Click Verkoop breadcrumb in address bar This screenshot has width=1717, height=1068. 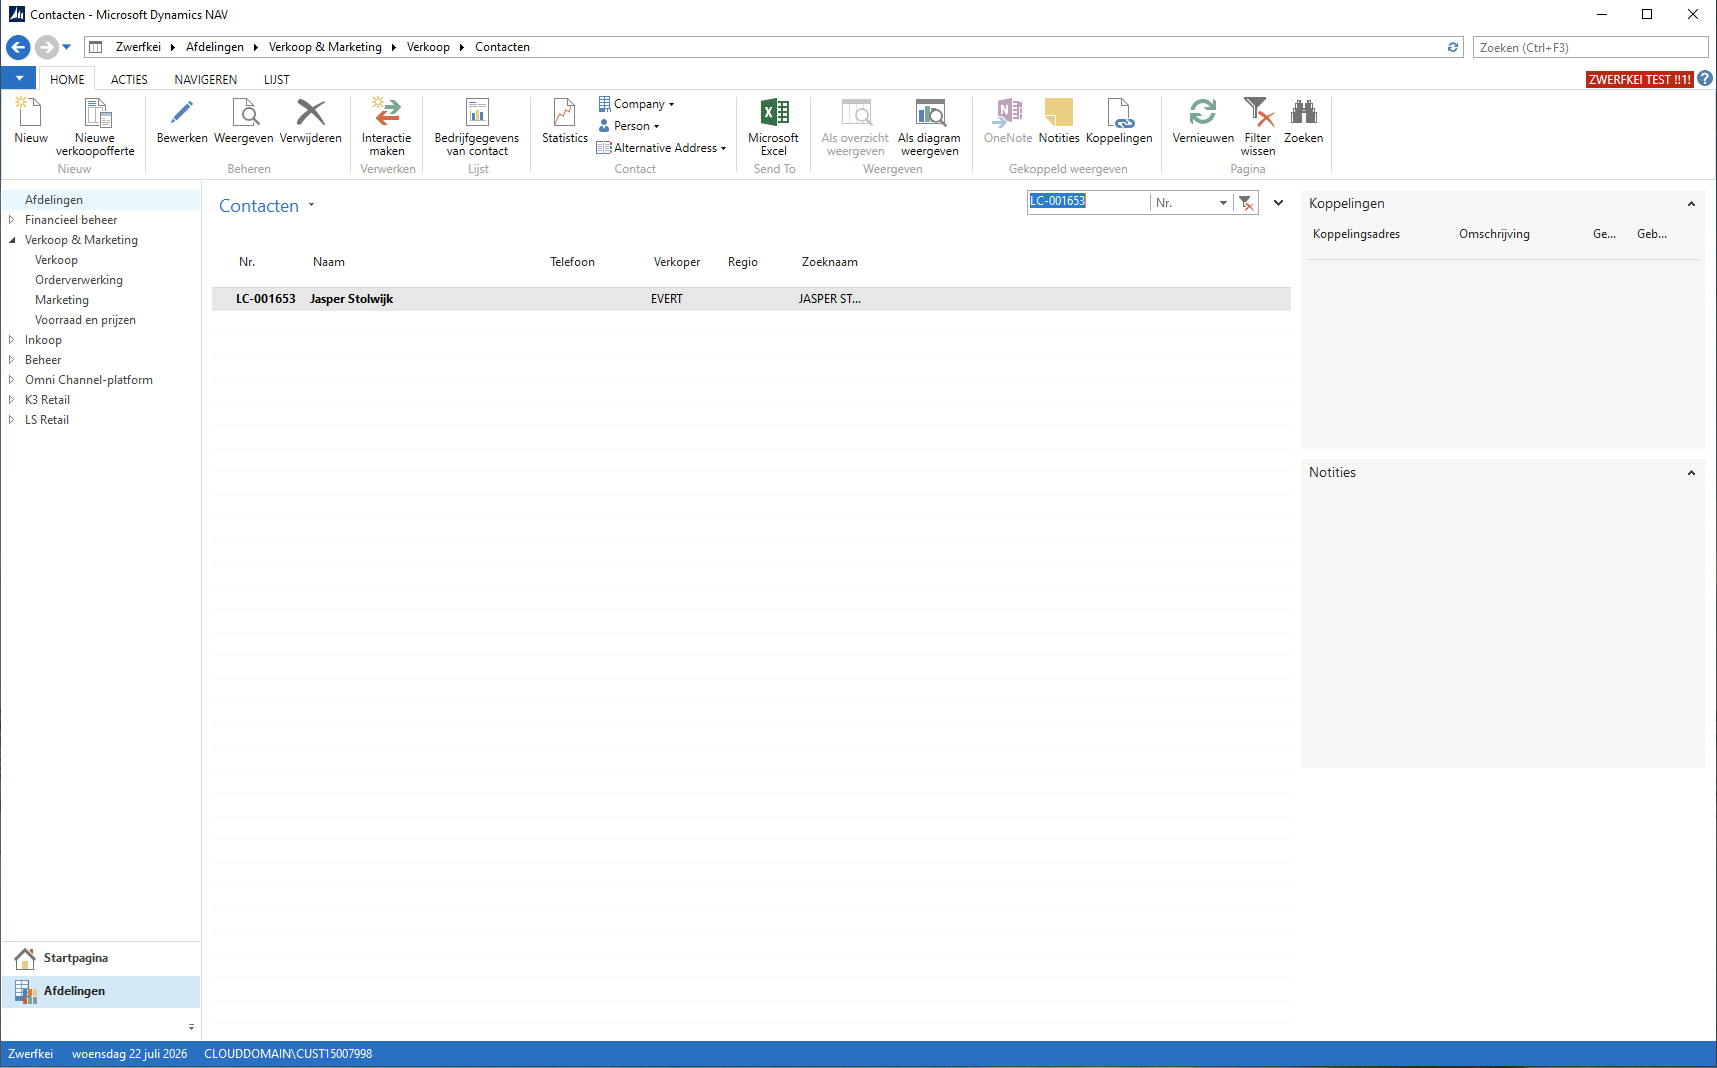pos(428,47)
